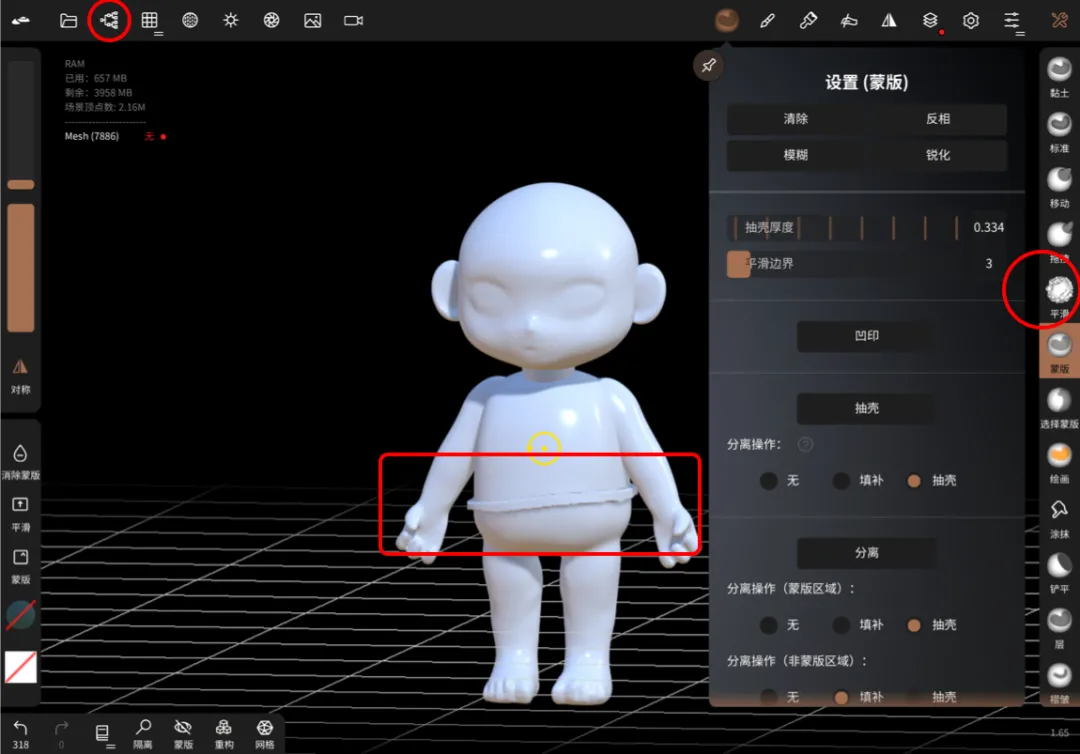Open the Settings gear menu
The height and width of the screenshot is (754, 1080).
970,21
